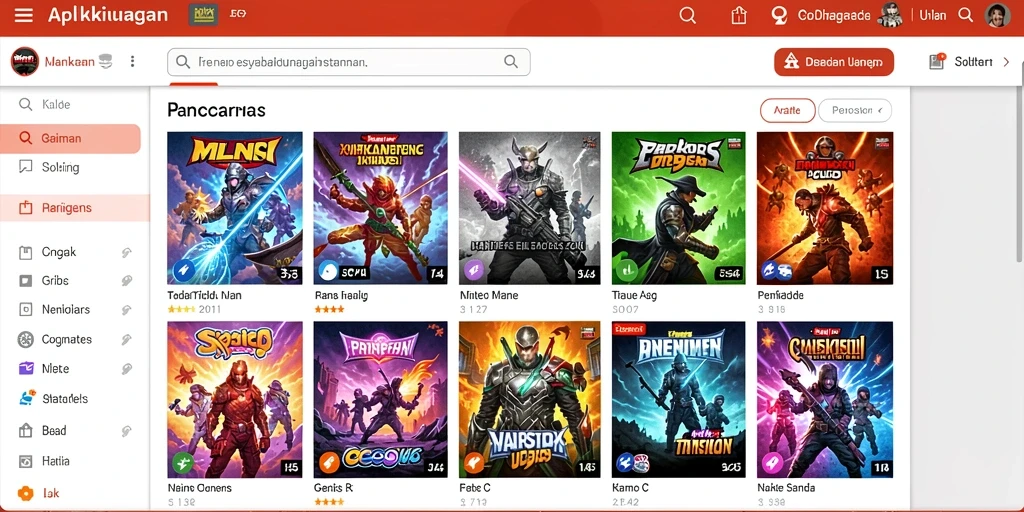Viewport: 1024px width, 512px height.
Task: Open the MLNSI game cover
Action: point(235,208)
